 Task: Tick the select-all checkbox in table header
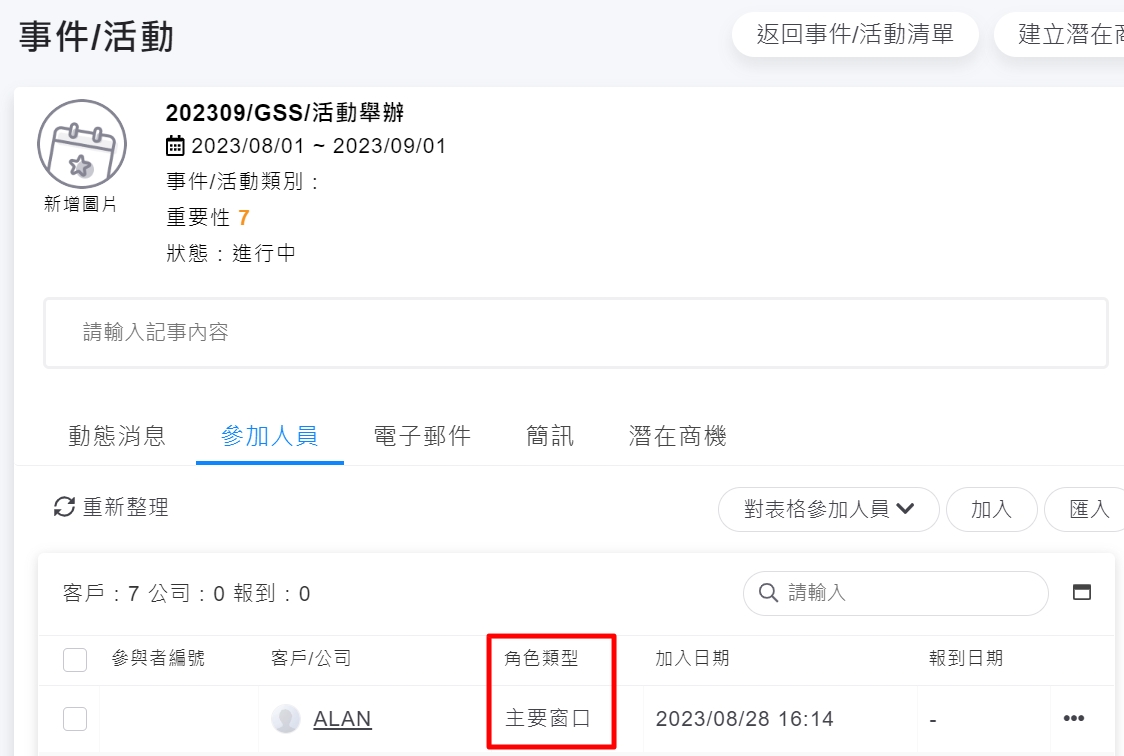click(x=75, y=659)
